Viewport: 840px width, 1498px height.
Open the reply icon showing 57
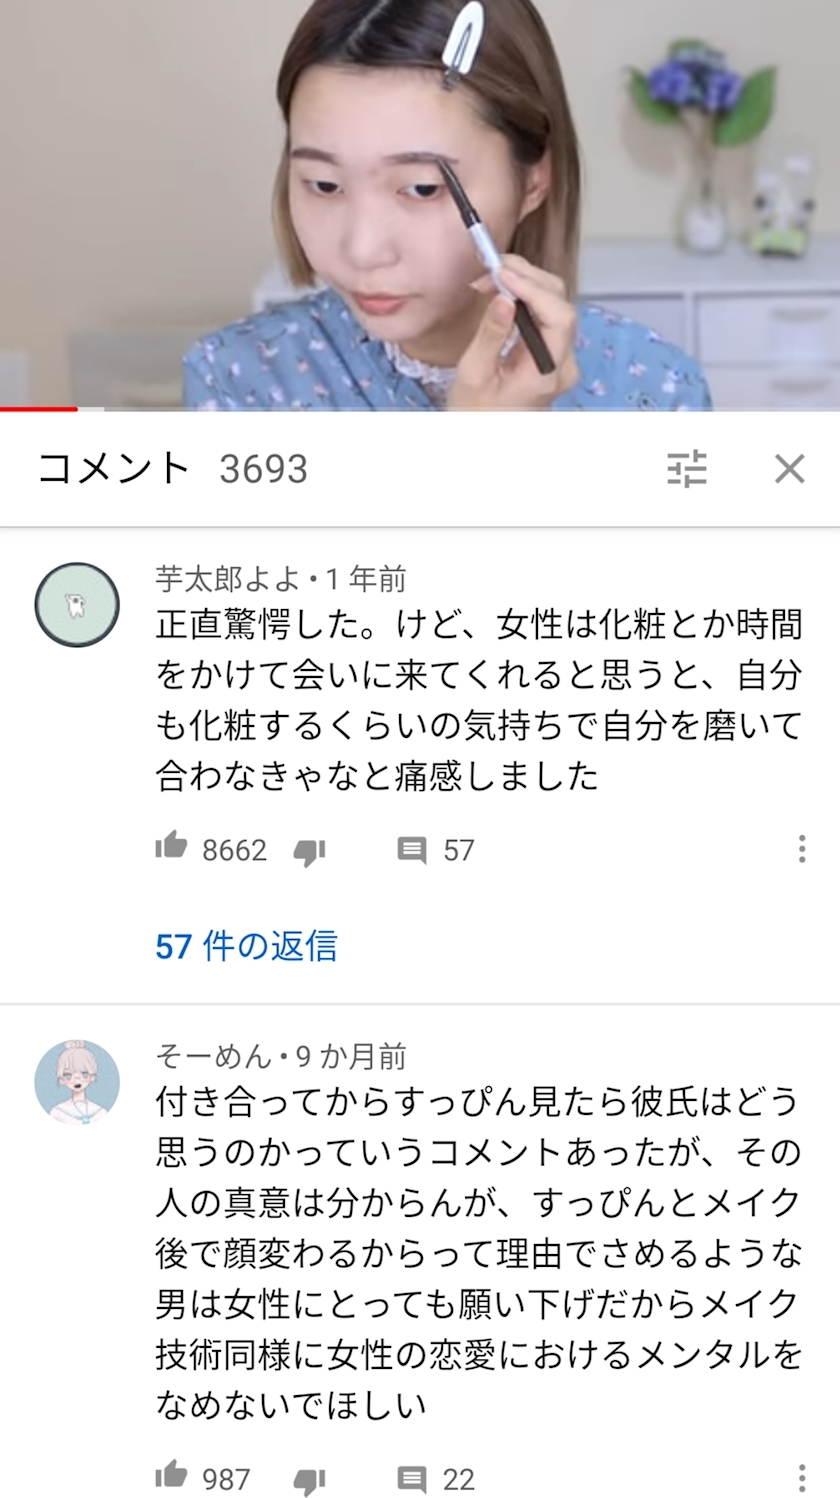click(x=412, y=850)
